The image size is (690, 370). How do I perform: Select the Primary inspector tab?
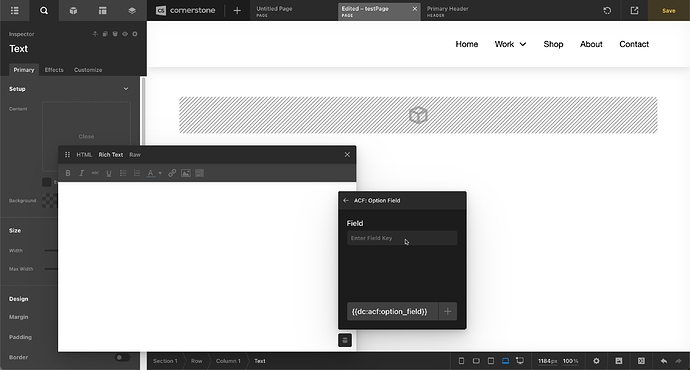(x=24, y=70)
